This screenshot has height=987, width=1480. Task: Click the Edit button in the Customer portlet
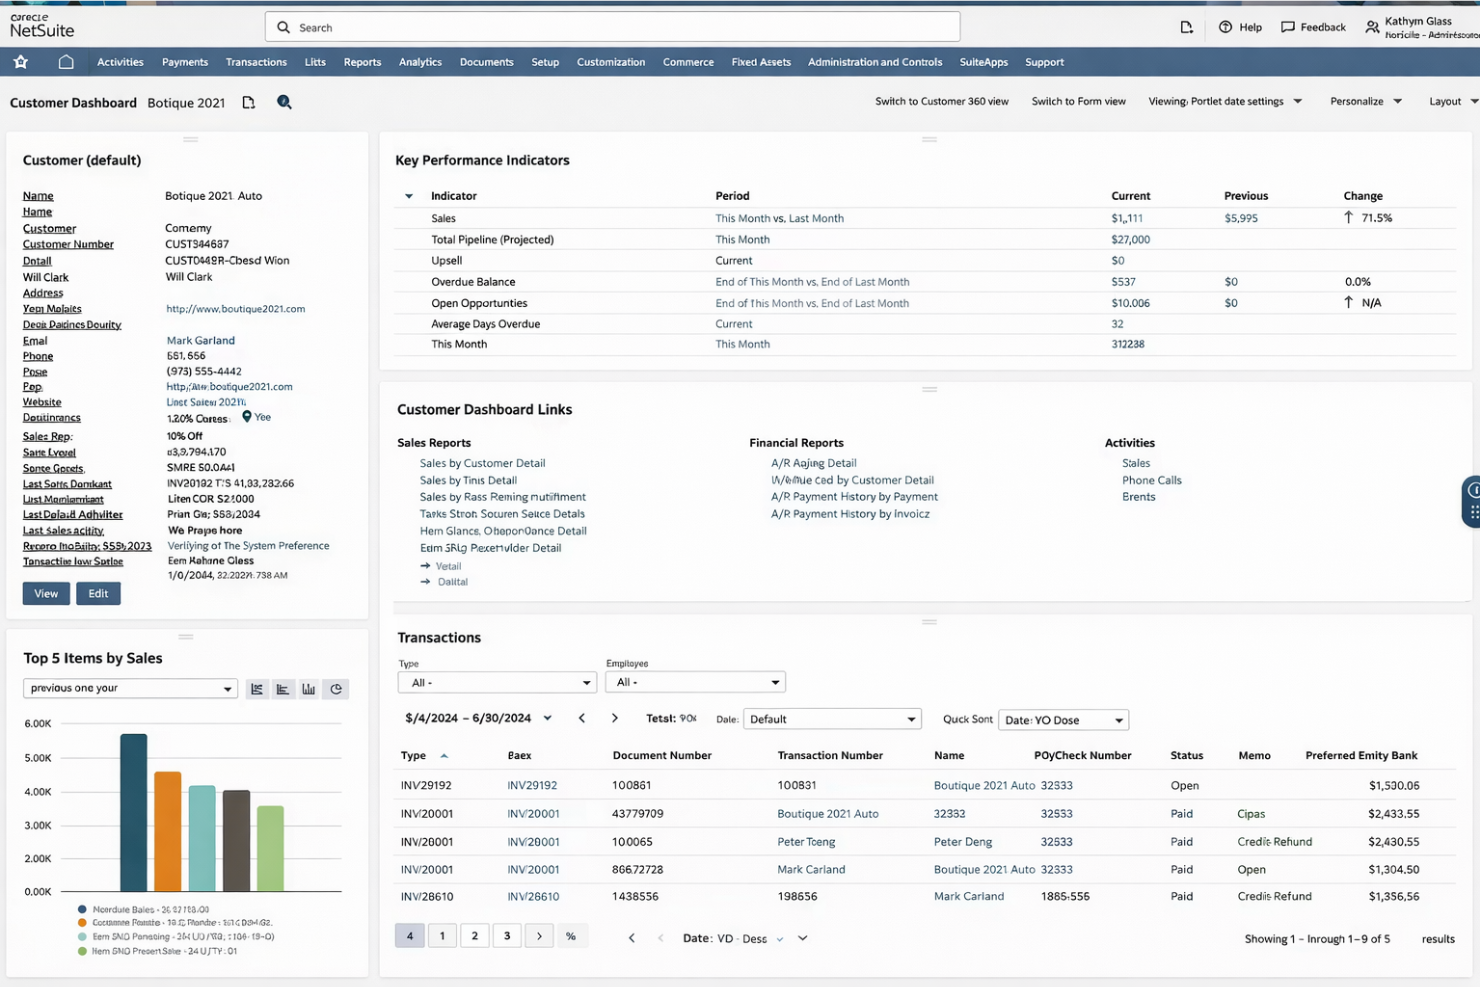[97, 593]
